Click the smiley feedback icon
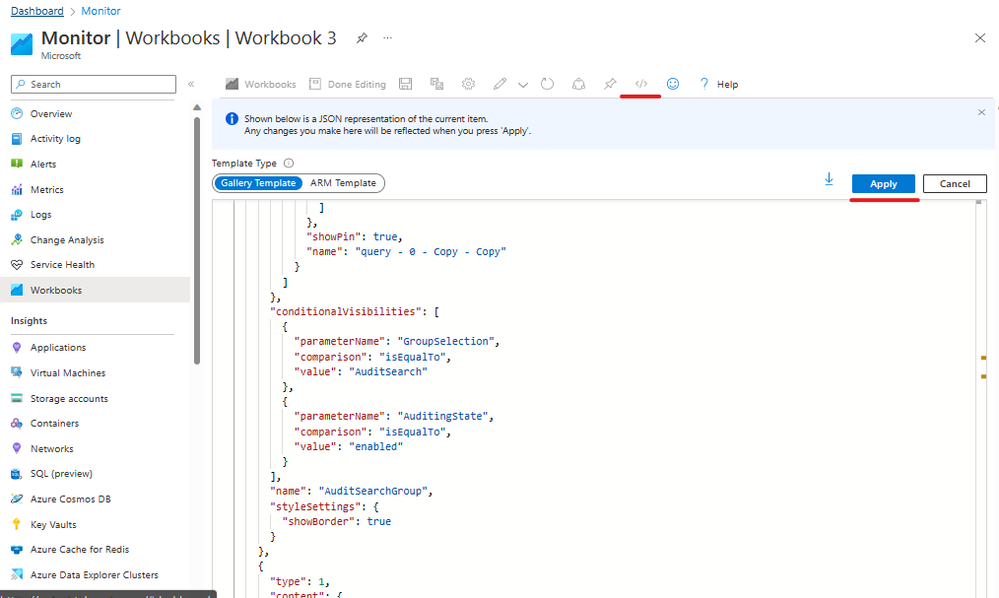 [x=673, y=84]
